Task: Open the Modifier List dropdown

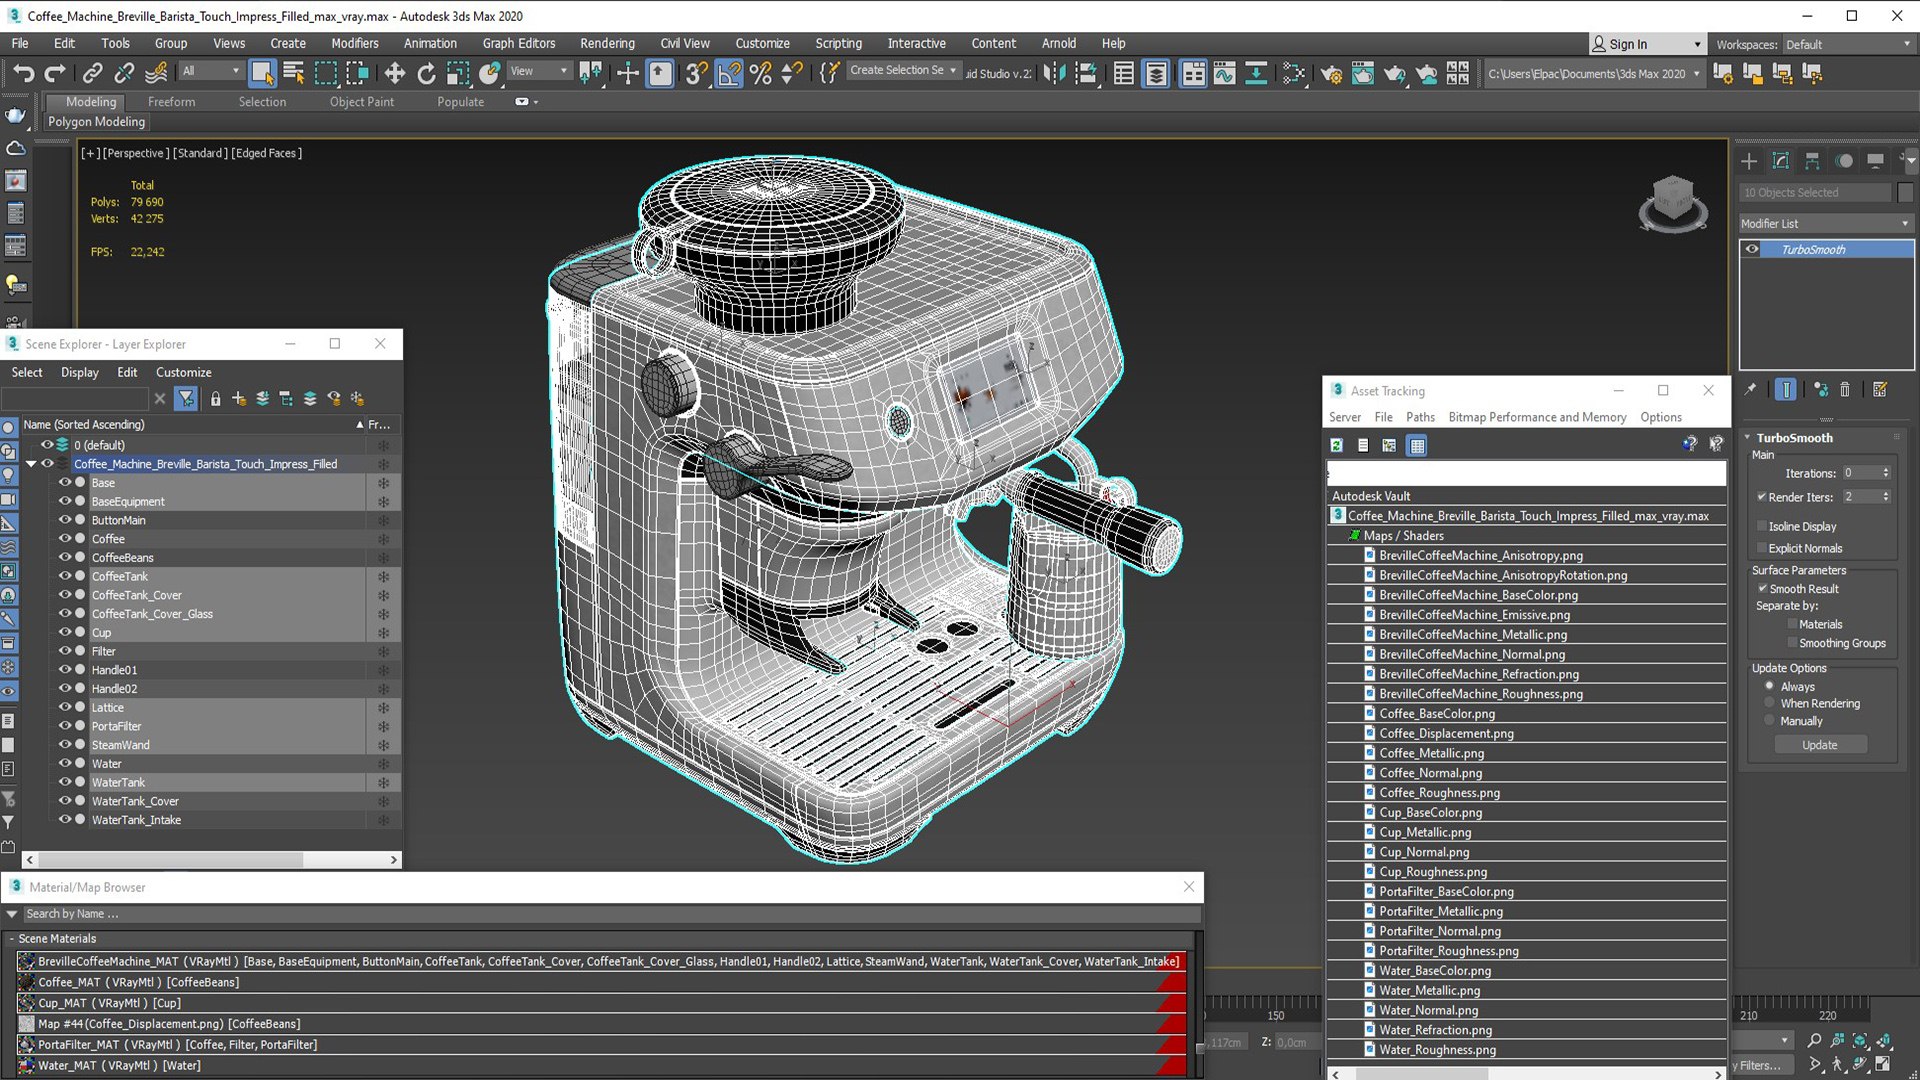Action: [1826, 224]
